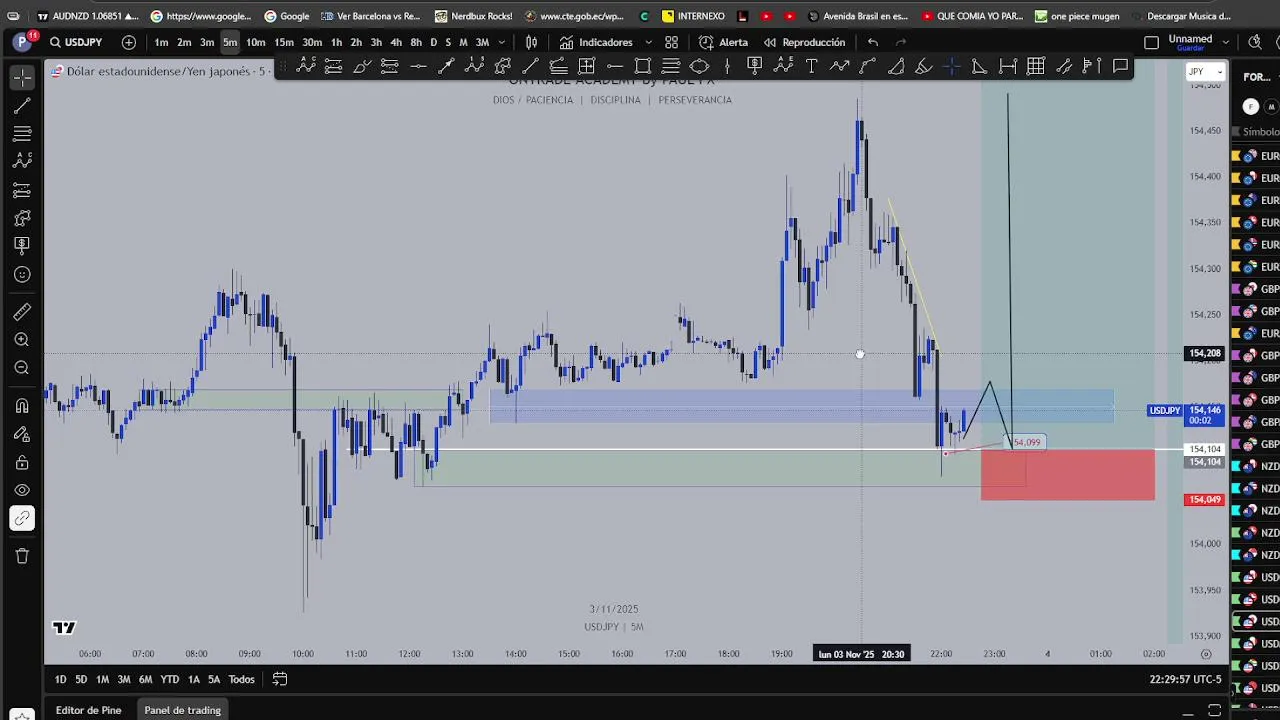Screen dimensions: 1280x720
Task: Open the ruler measure tool
Action: [22, 312]
